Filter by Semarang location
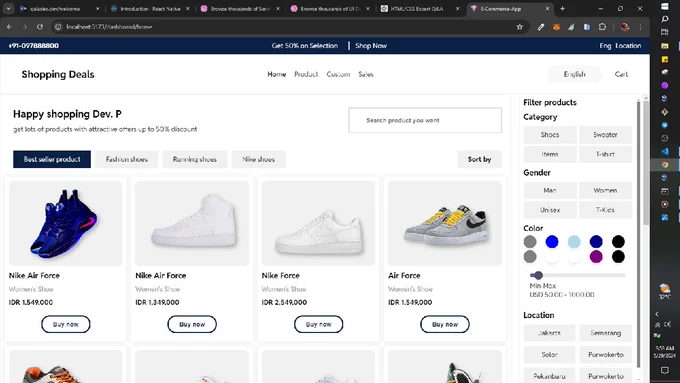 605,333
